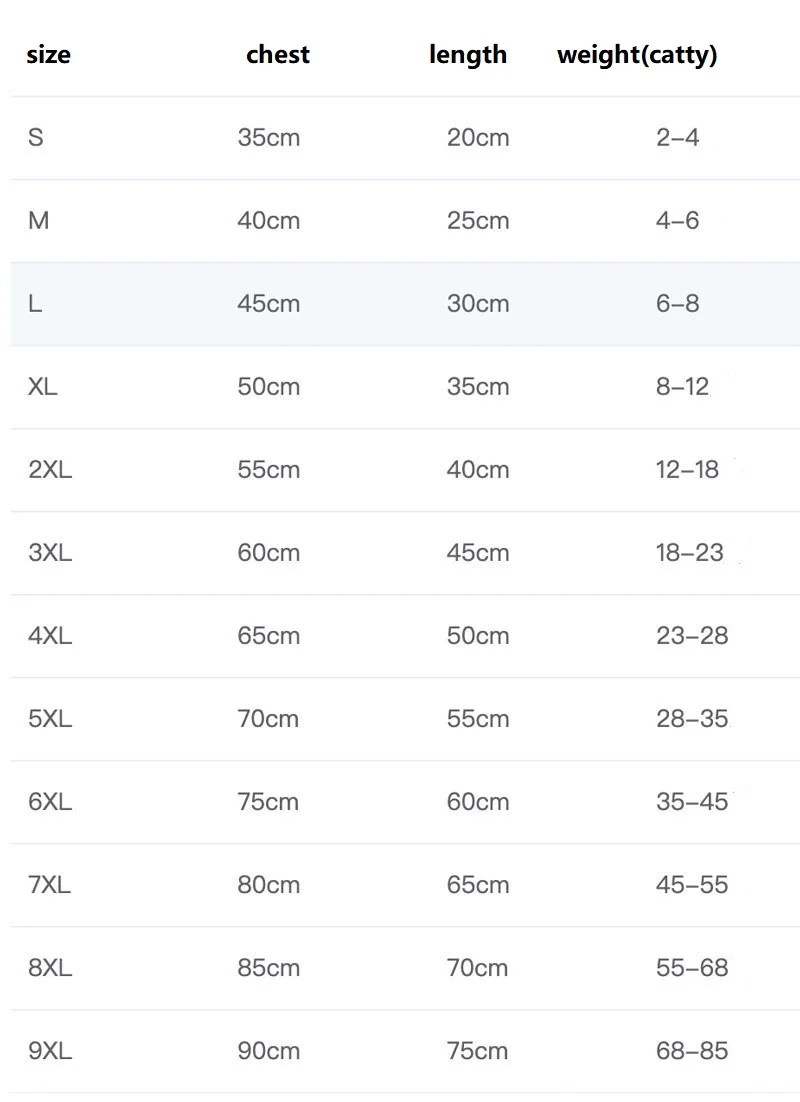Click chest value 85cm in the 8XL row
The height and width of the screenshot is (1102, 800).
268,968
